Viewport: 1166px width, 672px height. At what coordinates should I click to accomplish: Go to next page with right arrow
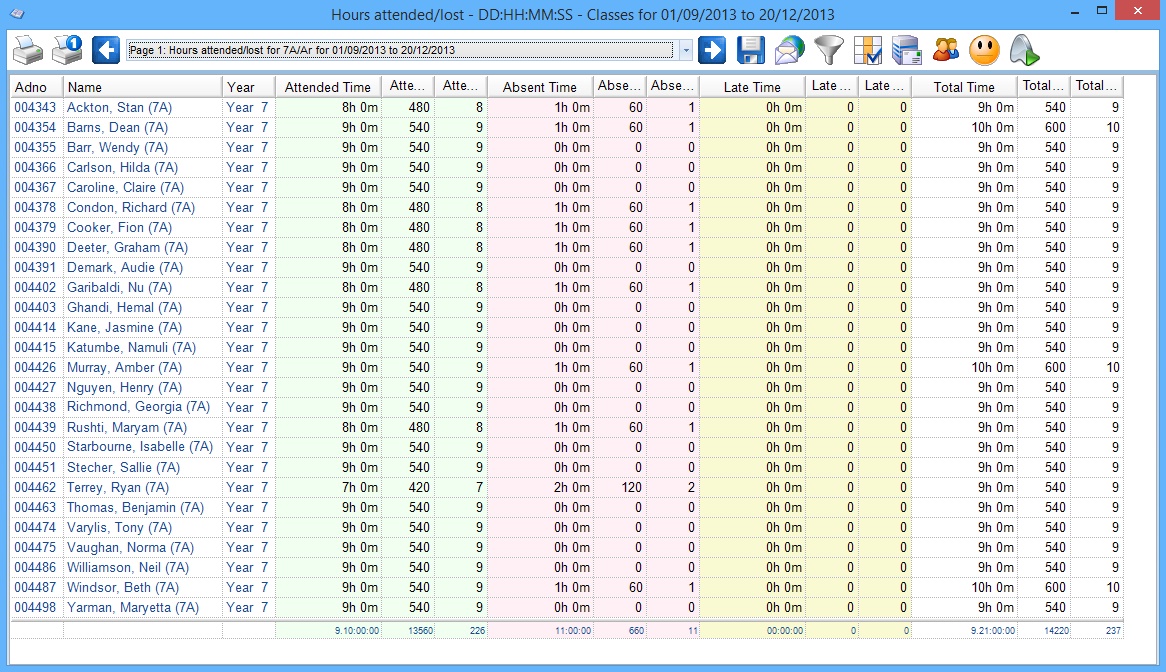712,51
